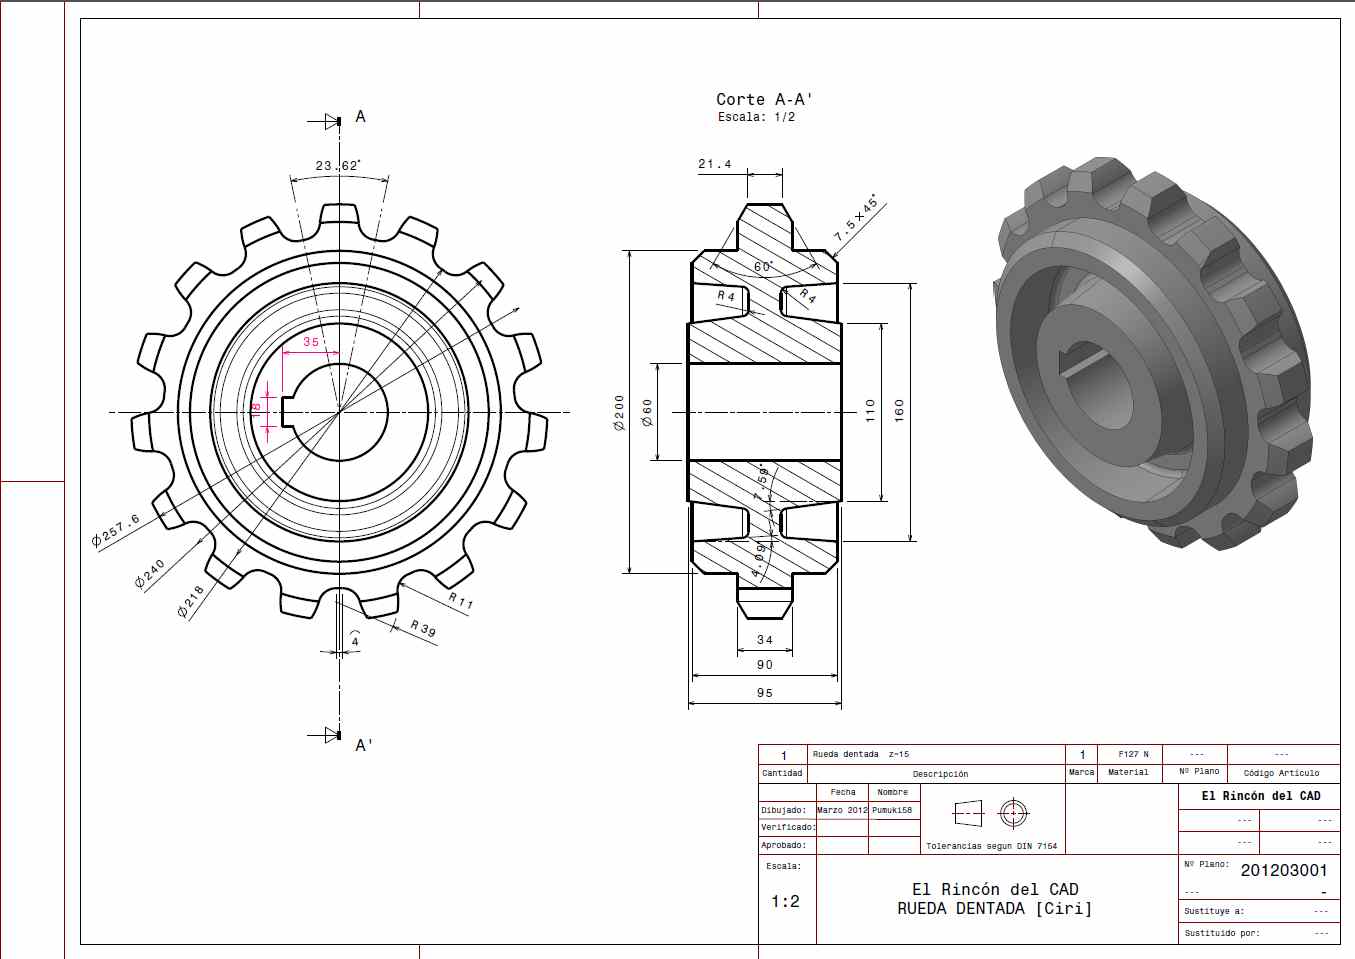Select the 34 width dimension
The image size is (1355, 959).
pos(765,640)
